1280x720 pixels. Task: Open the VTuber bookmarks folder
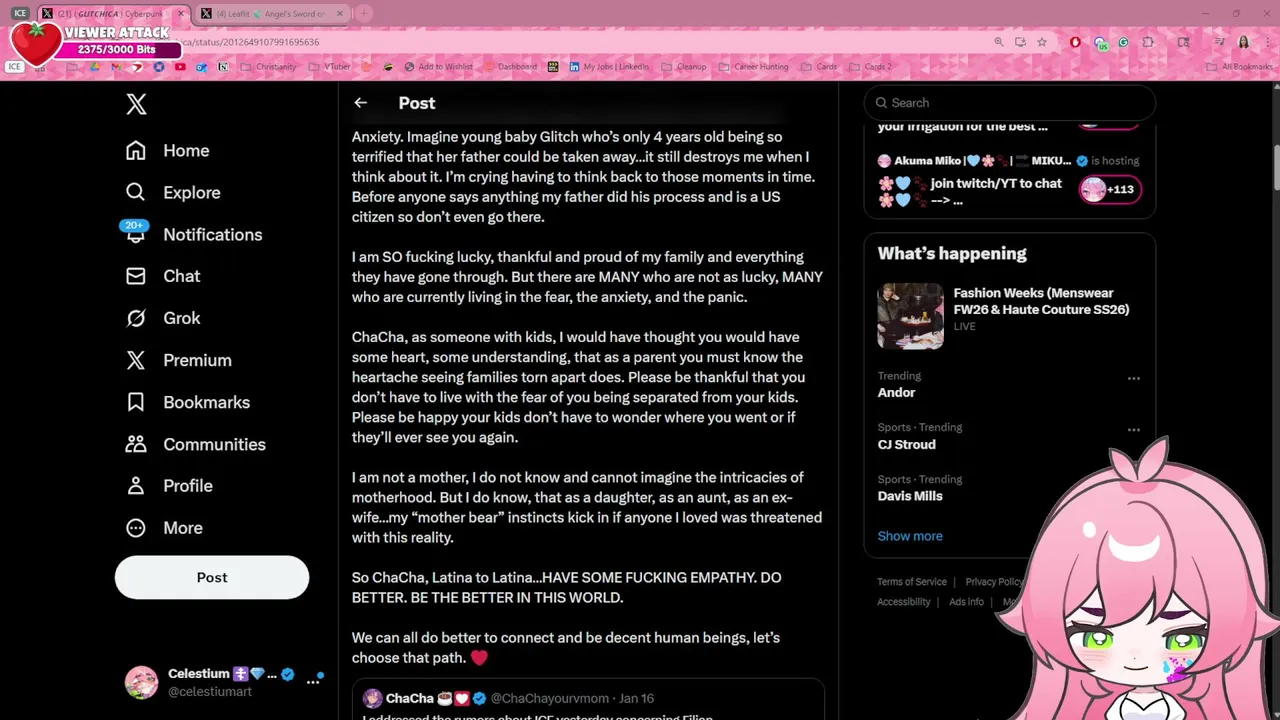[x=330, y=67]
